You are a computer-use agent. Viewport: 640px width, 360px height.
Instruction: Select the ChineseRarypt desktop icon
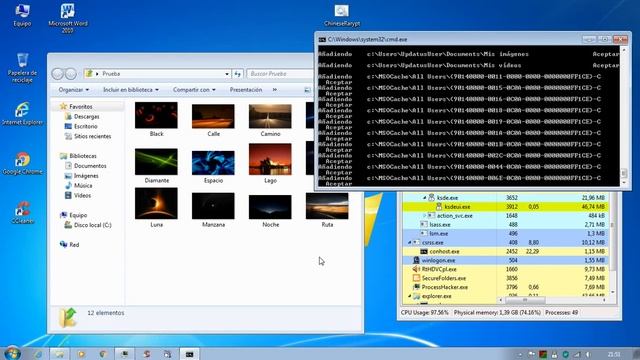(x=342, y=16)
